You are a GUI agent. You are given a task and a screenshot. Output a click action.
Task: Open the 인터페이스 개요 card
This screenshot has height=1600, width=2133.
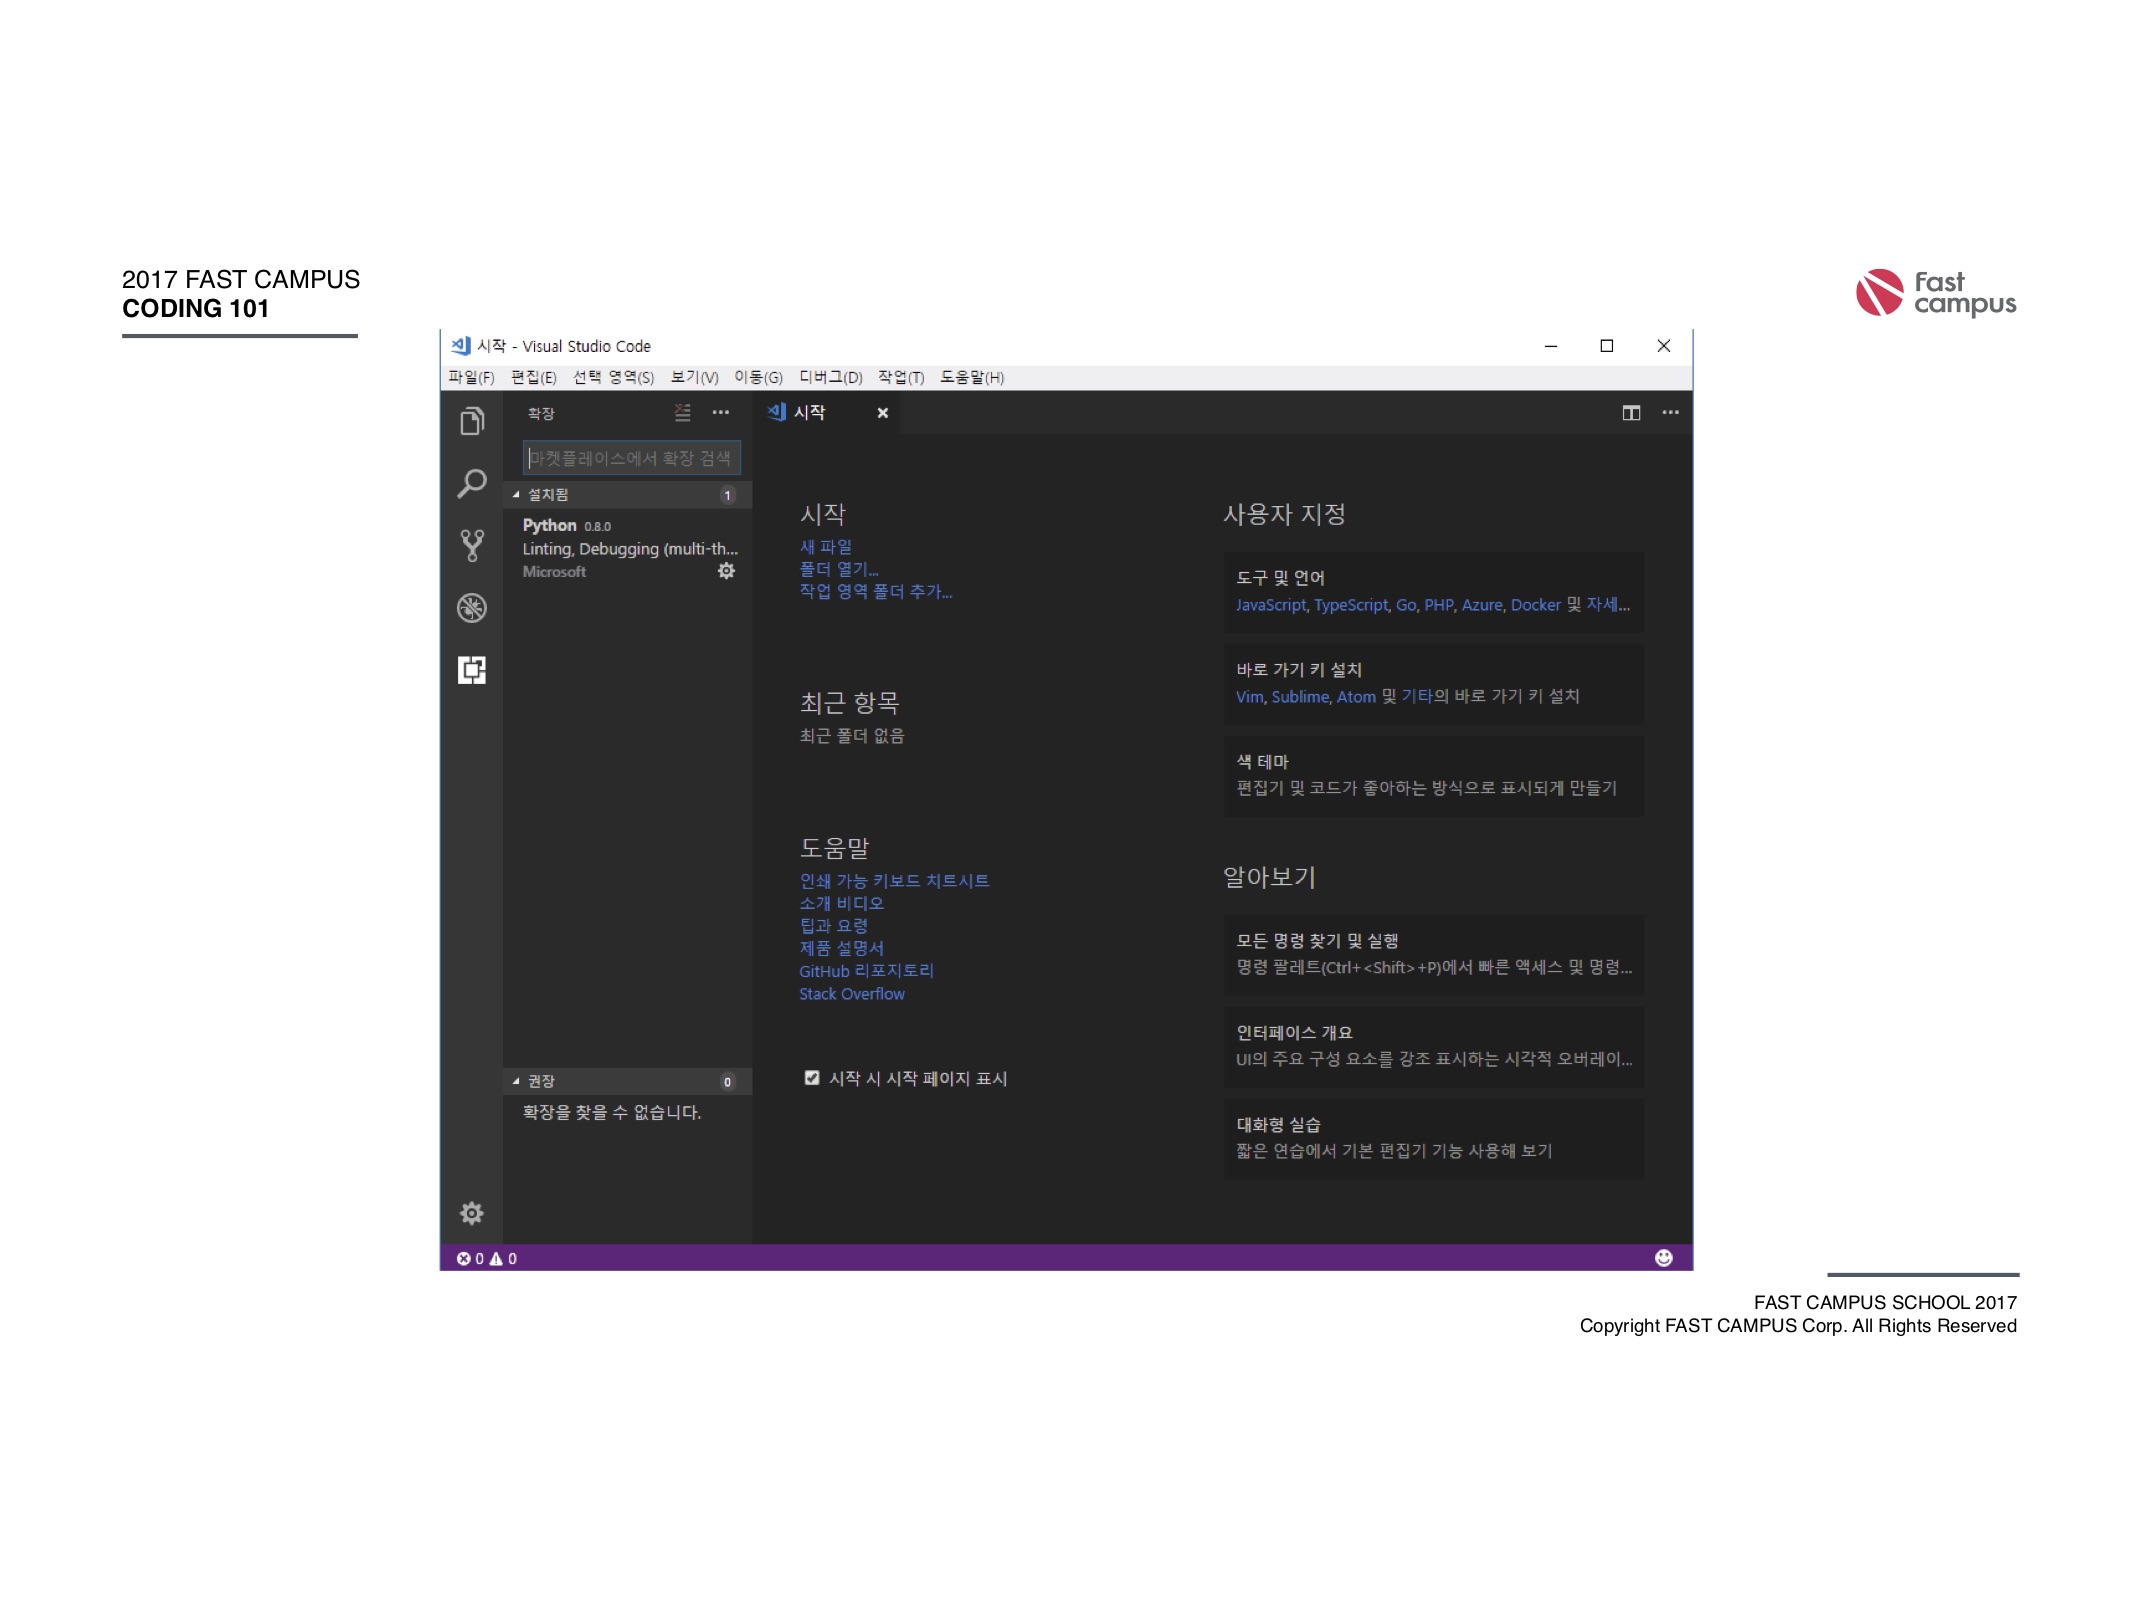(x=1434, y=1046)
